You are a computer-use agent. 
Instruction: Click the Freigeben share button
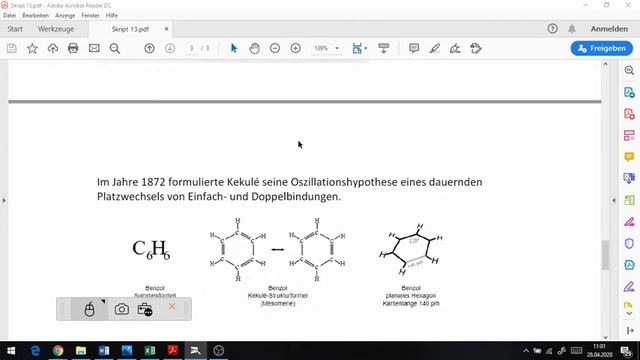pyautogui.click(x=602, y=49)
